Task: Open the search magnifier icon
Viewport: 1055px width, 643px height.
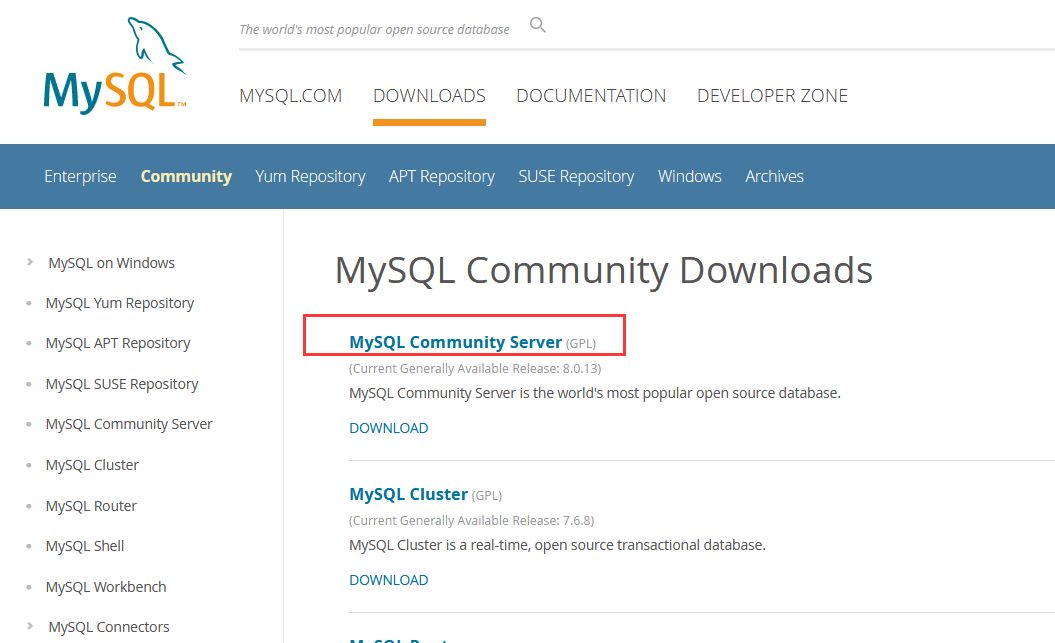Action: [537, 24]
